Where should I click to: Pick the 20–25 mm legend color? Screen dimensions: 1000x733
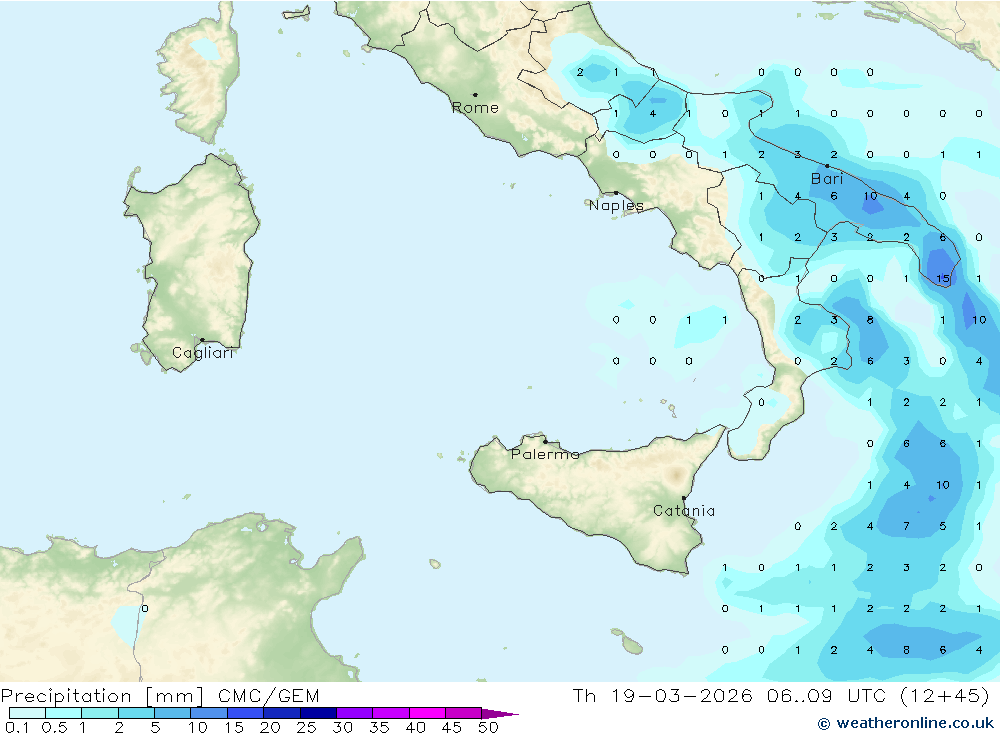(x=281, y=713)
